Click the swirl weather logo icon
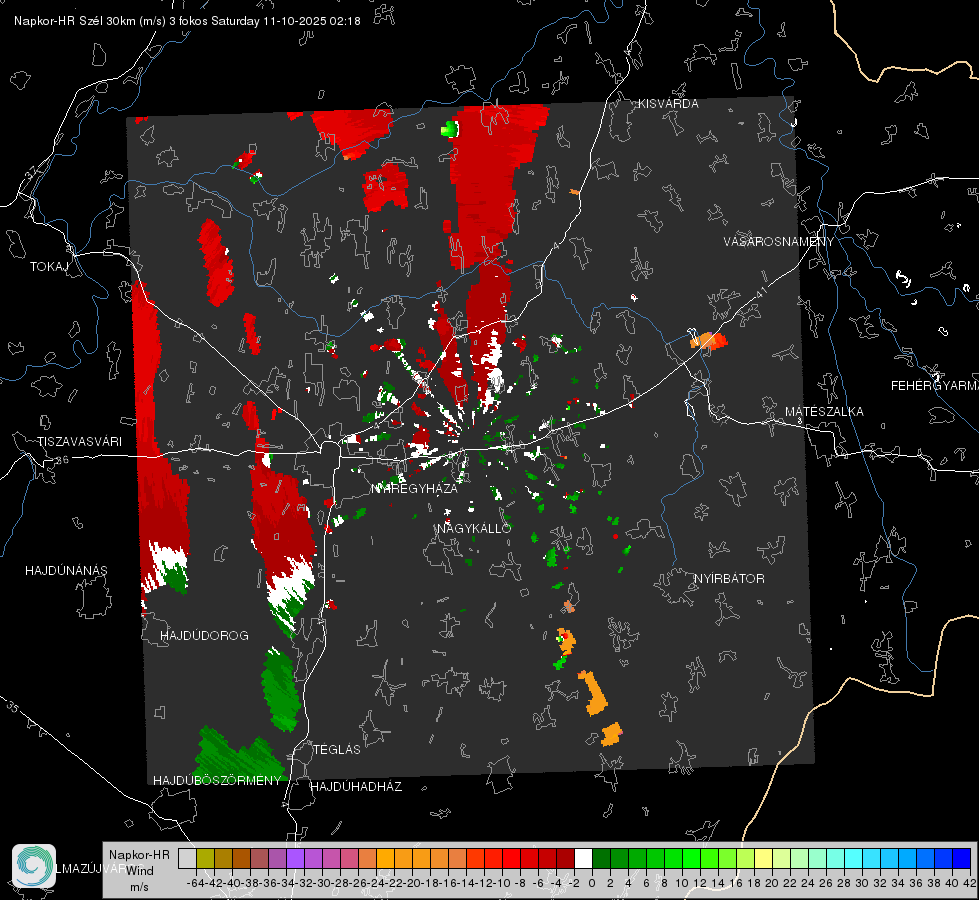 34,866
